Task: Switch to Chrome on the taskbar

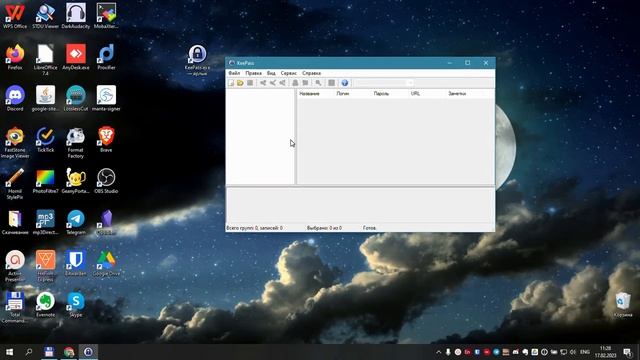Action: [x=69, y=352]
